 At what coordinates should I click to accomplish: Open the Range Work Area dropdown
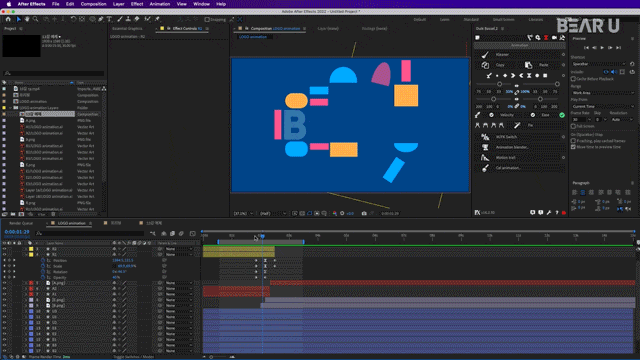[x=602, y=93]
